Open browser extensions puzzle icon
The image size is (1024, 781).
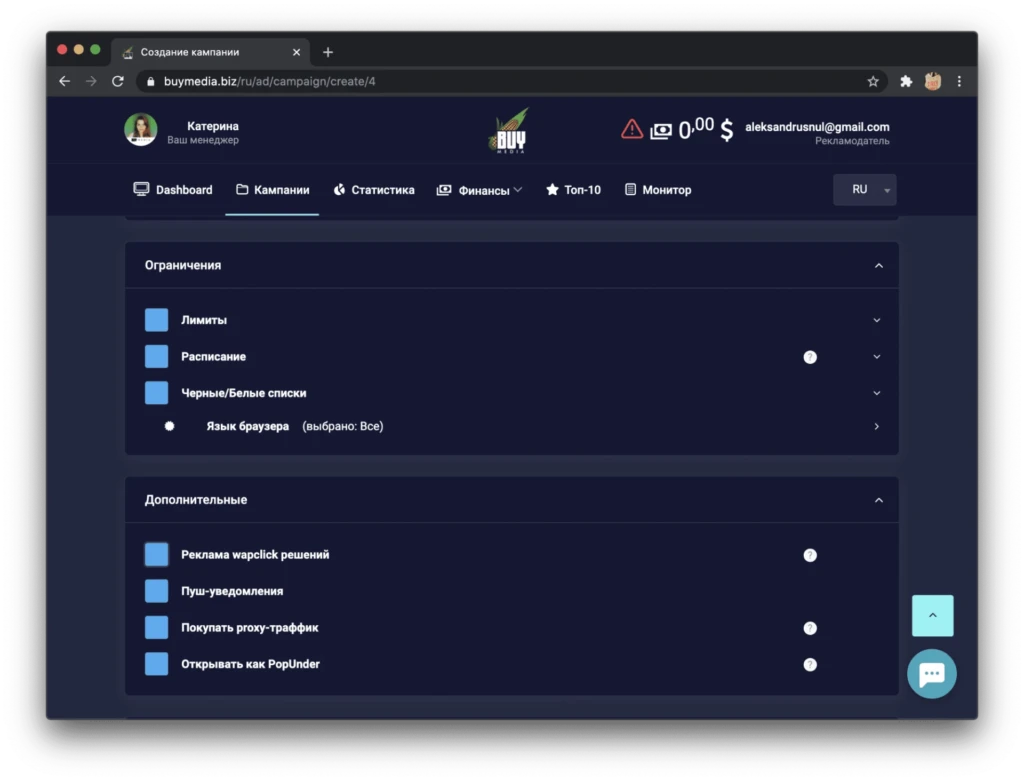[906, 82]
